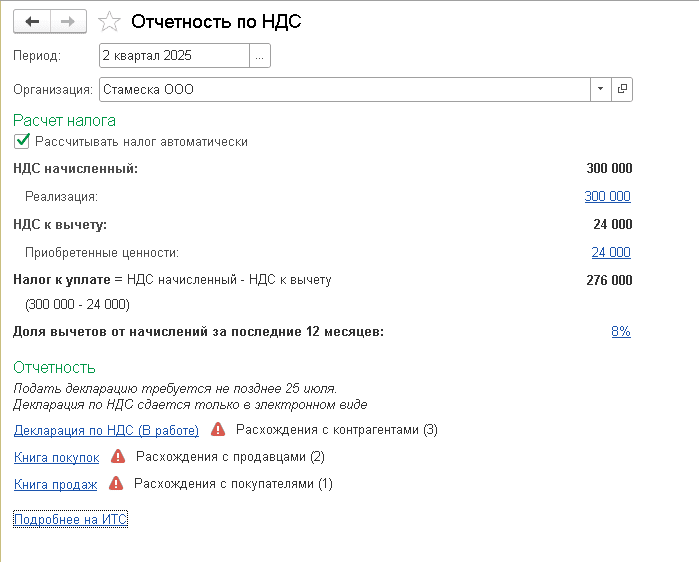Image resolution: width=699 pixels, height=562 pixels.
Task: Click warning icon beside Книга продаж
Action: coord(116,484)
